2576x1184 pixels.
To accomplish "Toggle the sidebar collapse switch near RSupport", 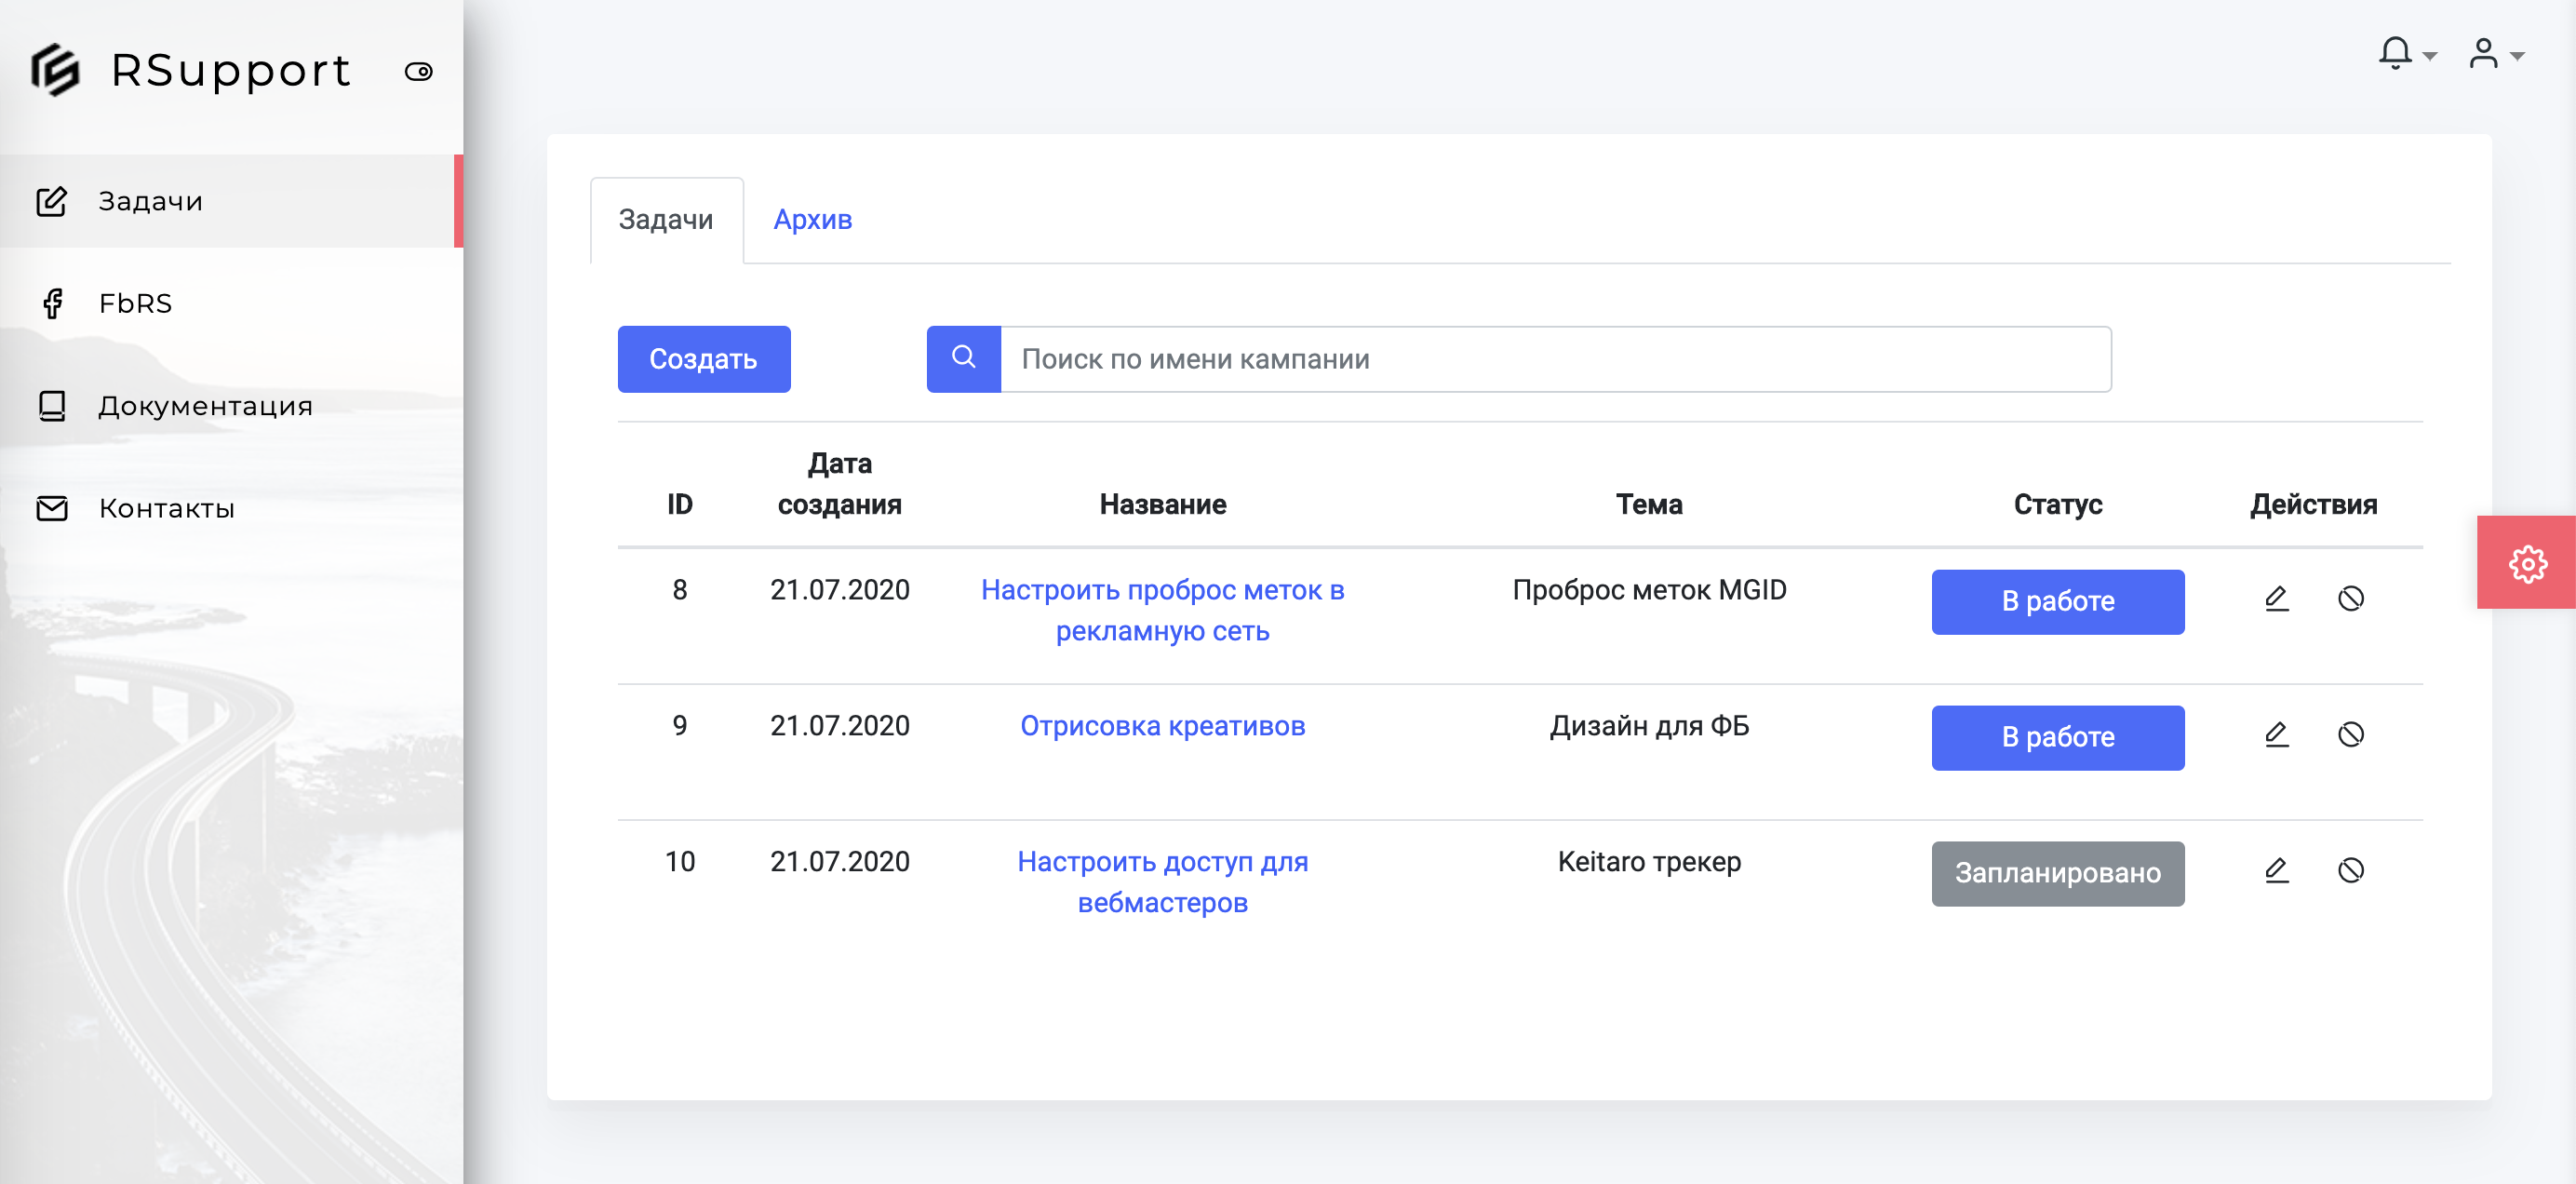I will (x=419, y=71).
